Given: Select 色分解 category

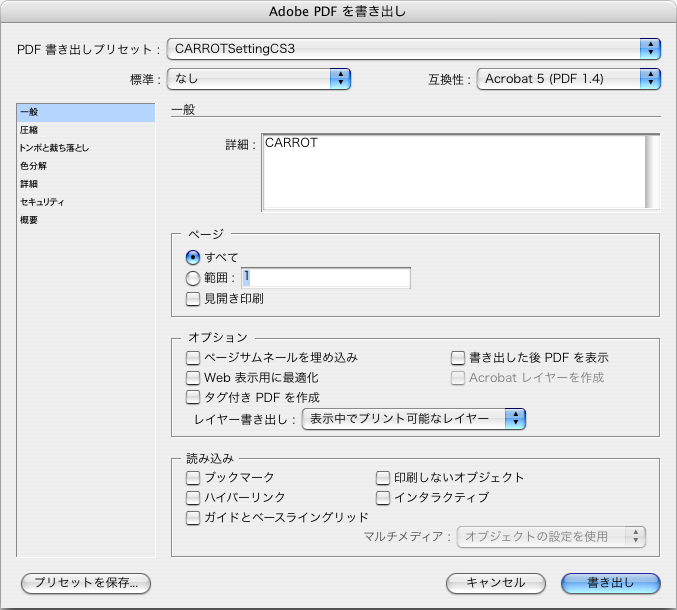Looking at the screenshot, I should click(x=86, y=166).
